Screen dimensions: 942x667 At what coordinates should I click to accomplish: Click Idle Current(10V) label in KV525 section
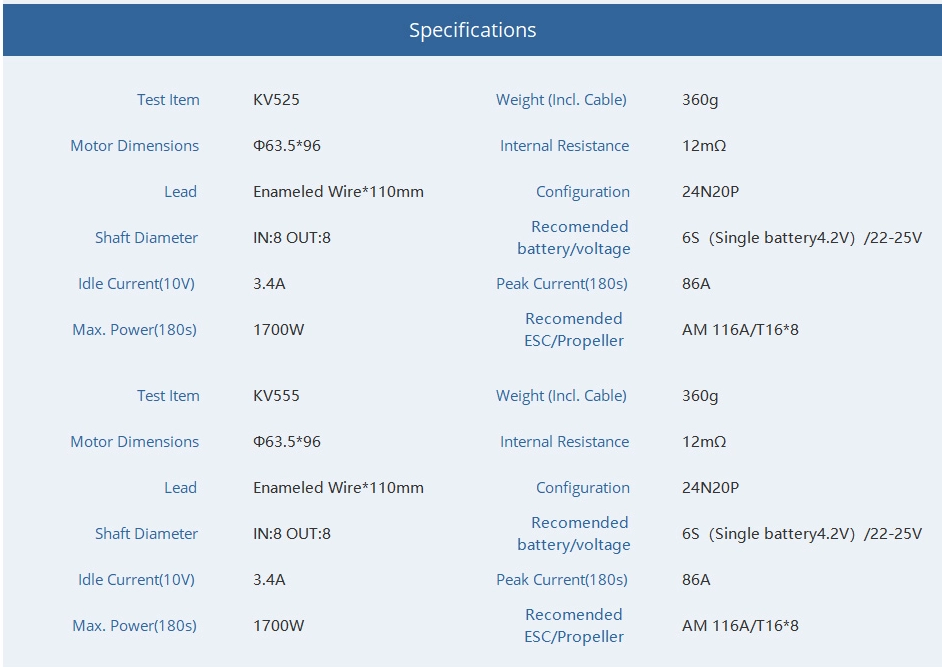coord(136,284)
